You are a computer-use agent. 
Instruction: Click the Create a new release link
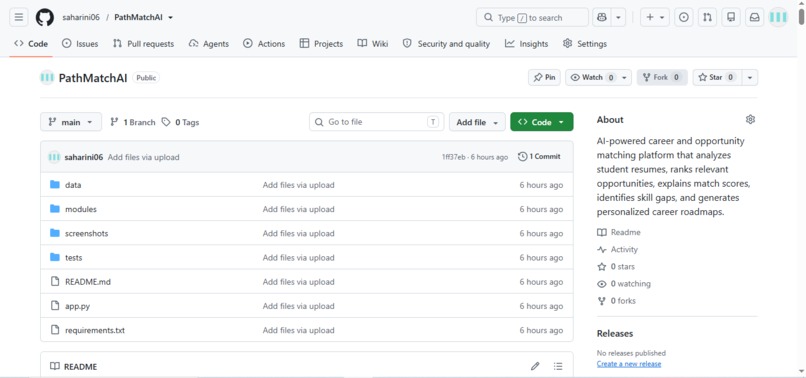pos(629,364)
